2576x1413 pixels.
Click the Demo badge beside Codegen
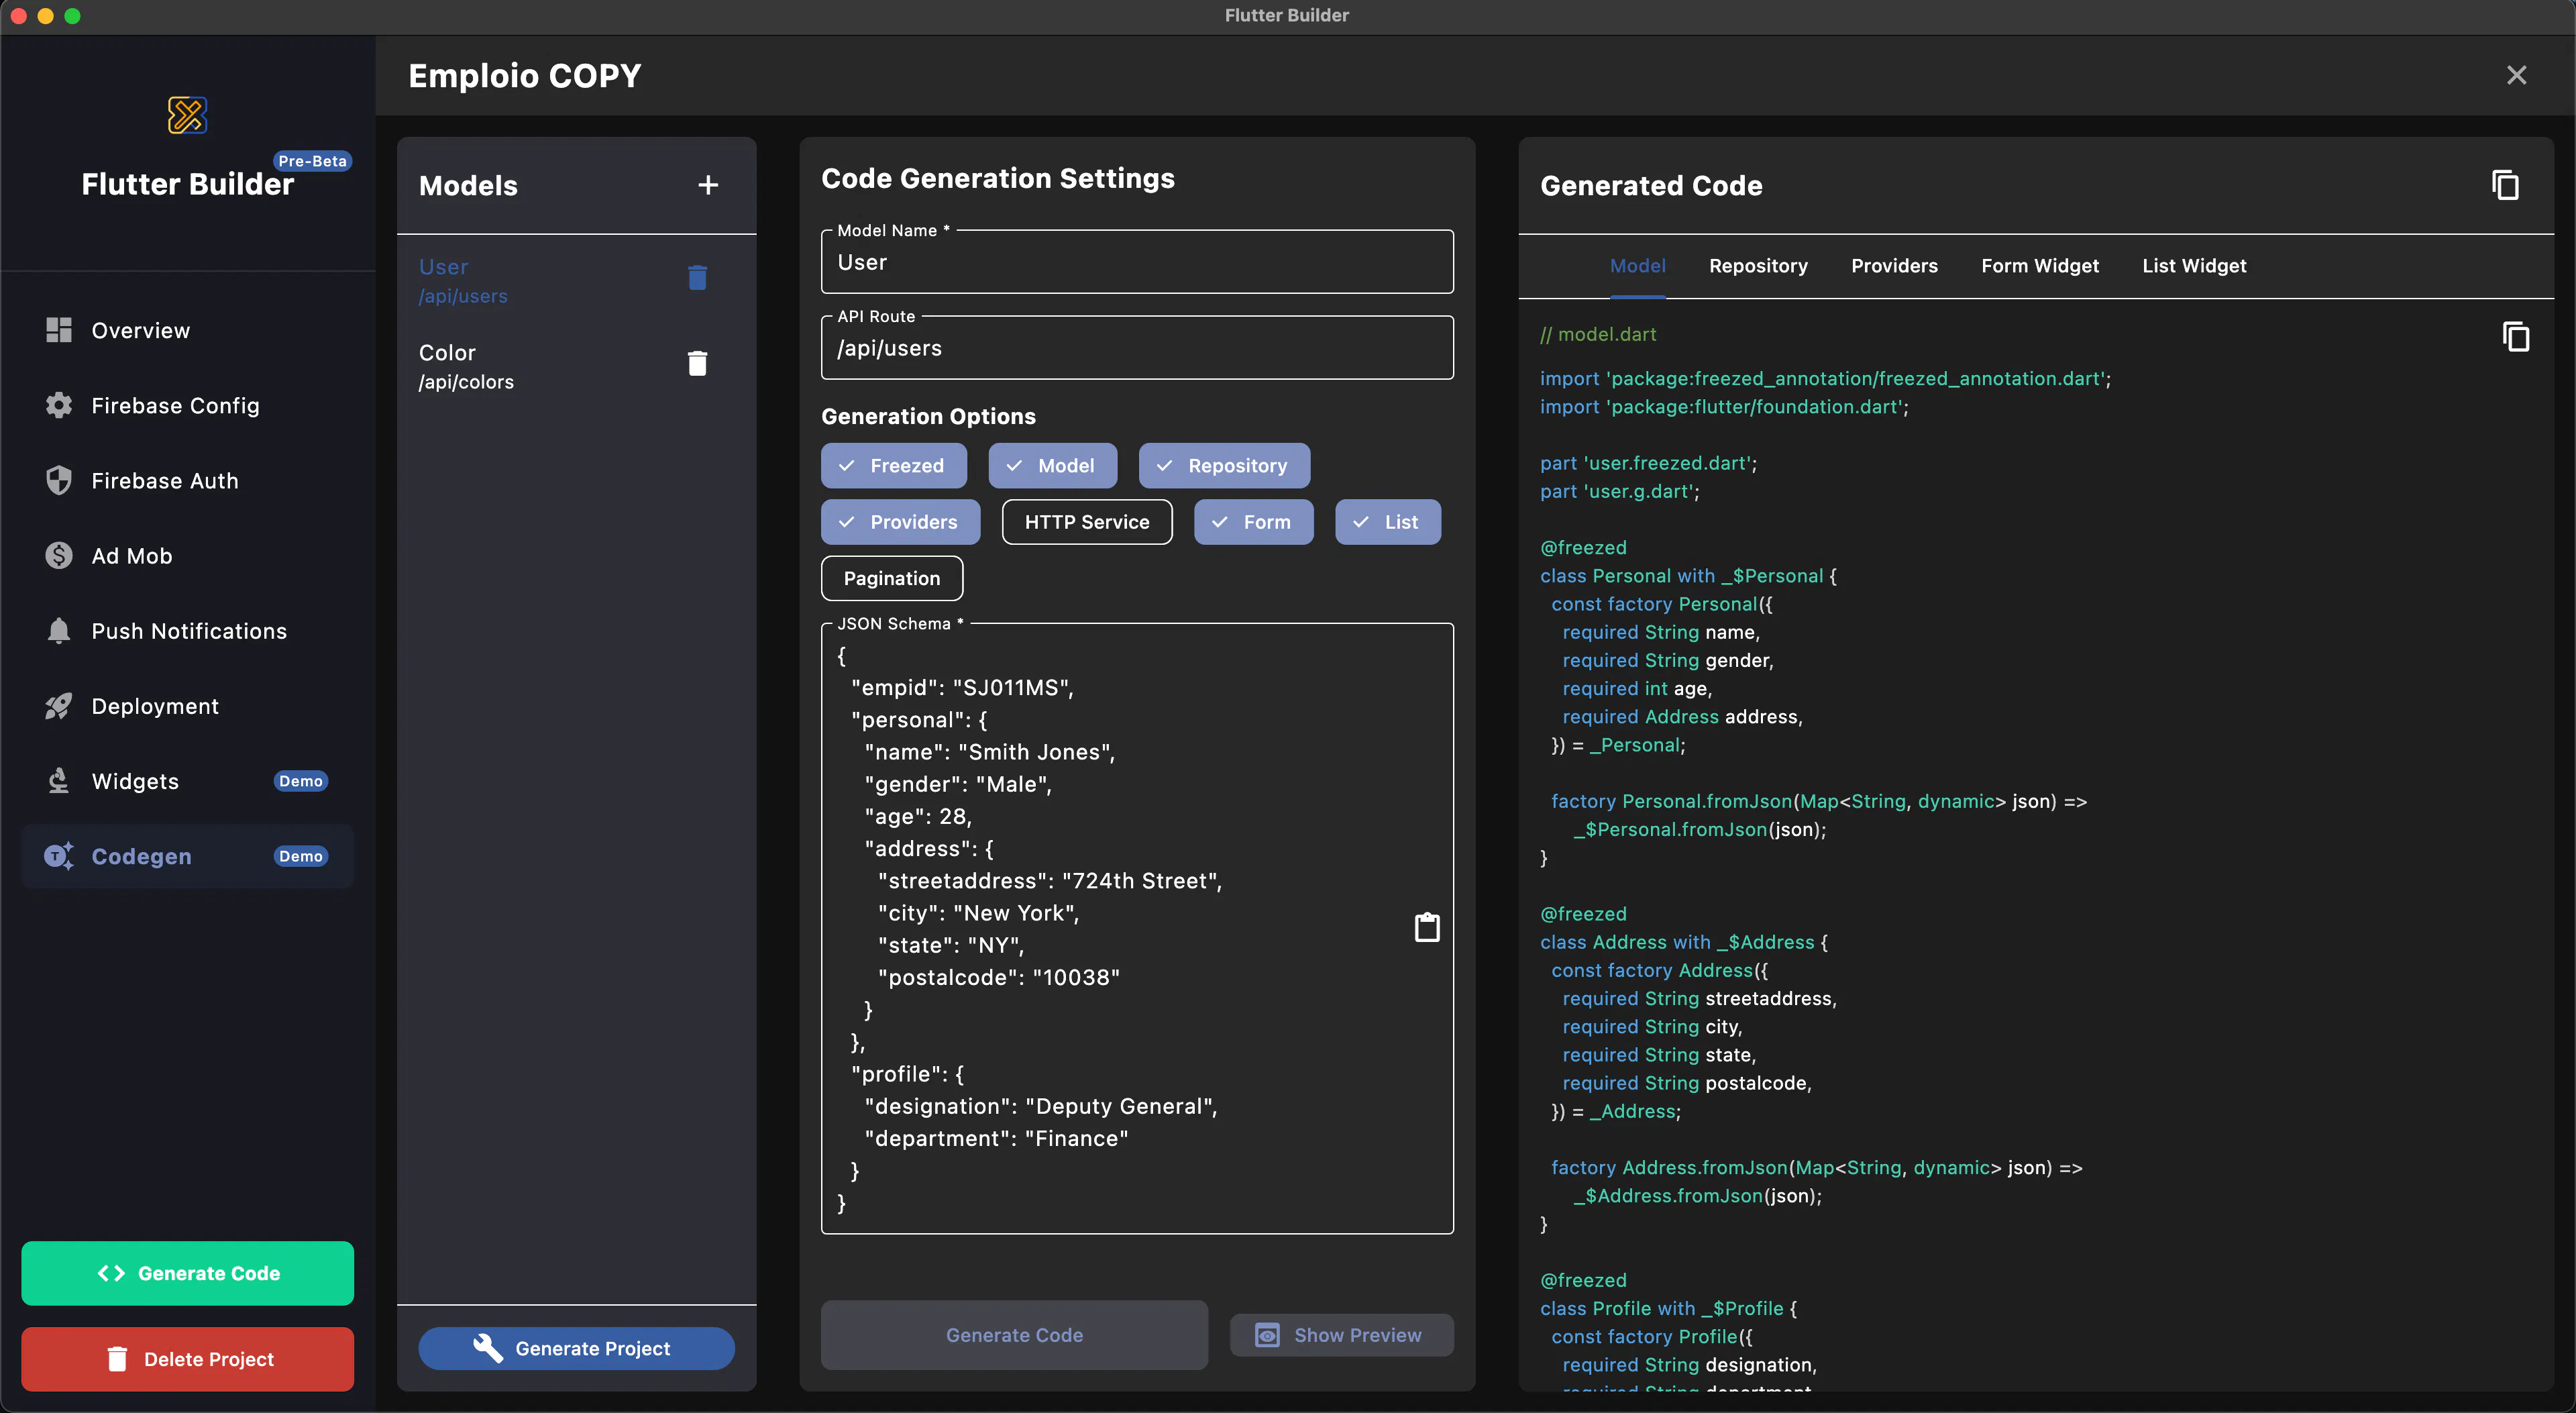coord(301,856)
